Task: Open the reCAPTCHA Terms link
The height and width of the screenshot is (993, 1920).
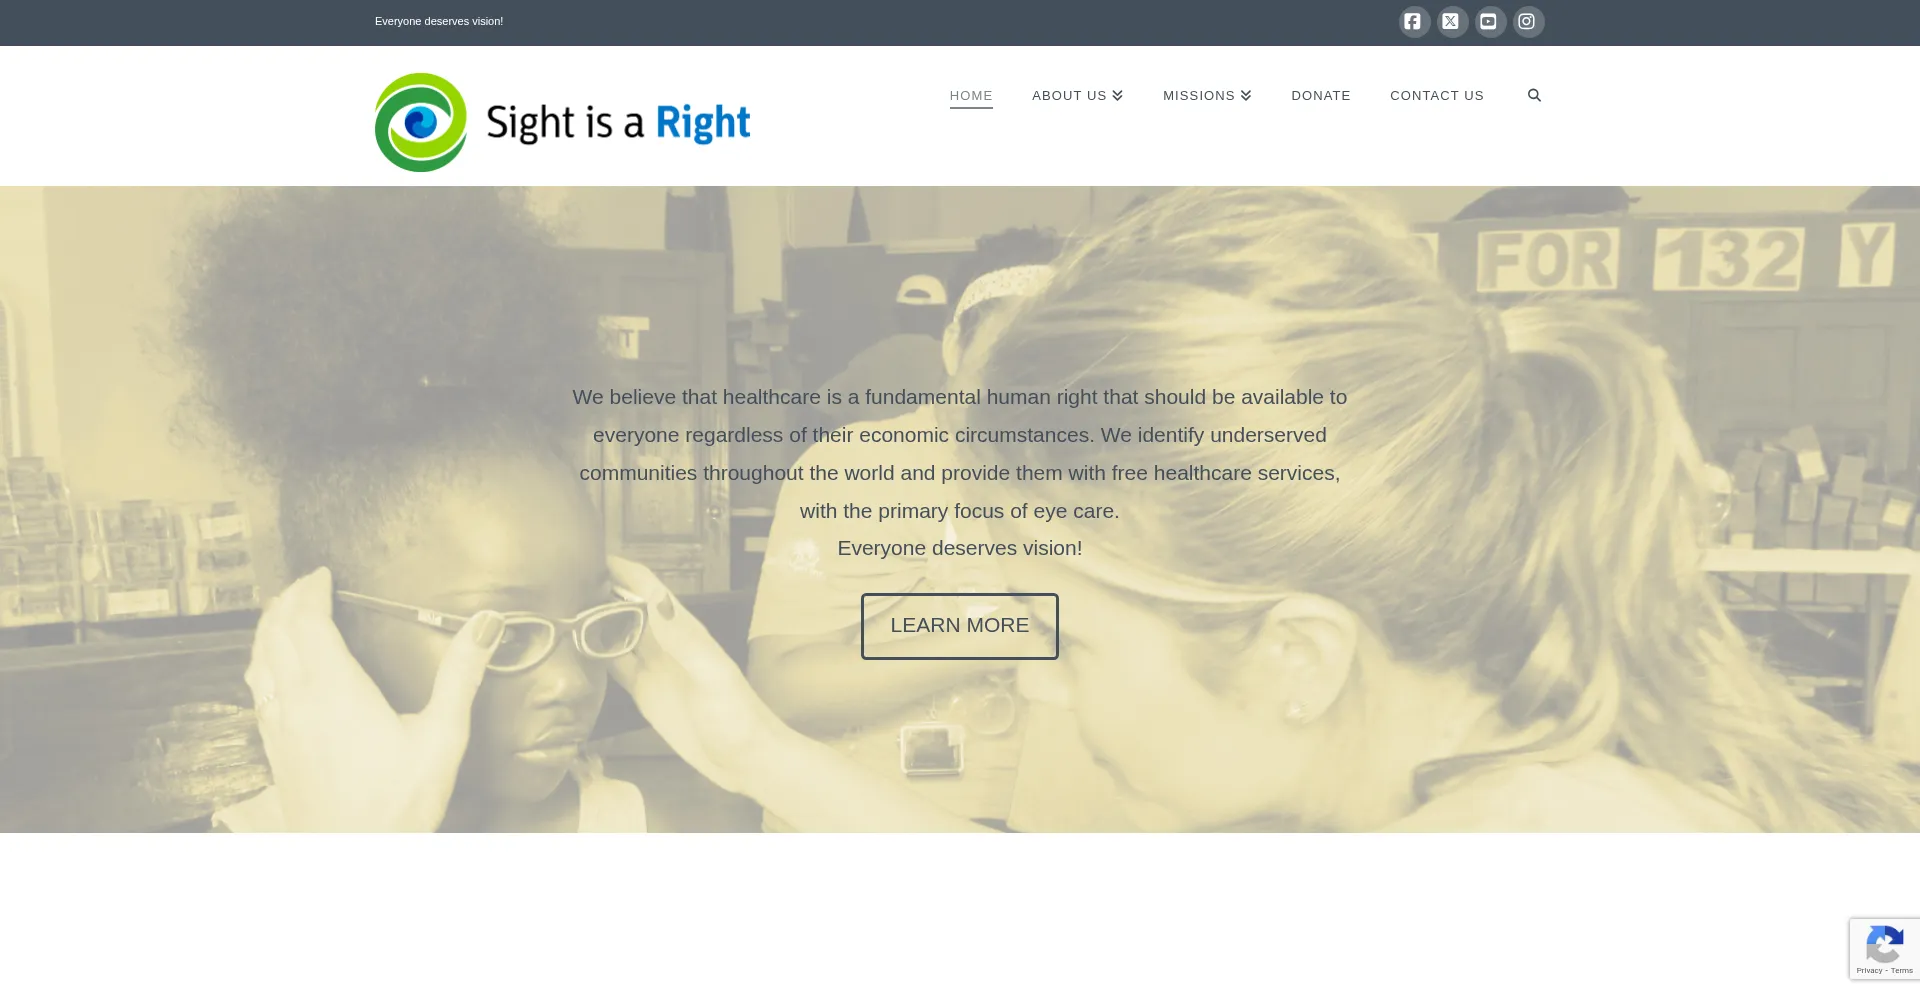Action: (1902, 971)
